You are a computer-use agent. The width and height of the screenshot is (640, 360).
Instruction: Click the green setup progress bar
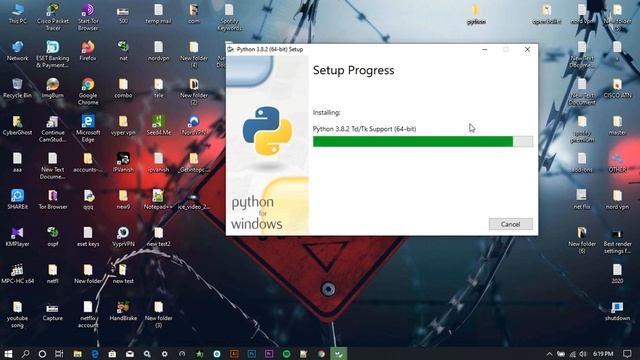point(422,141)
